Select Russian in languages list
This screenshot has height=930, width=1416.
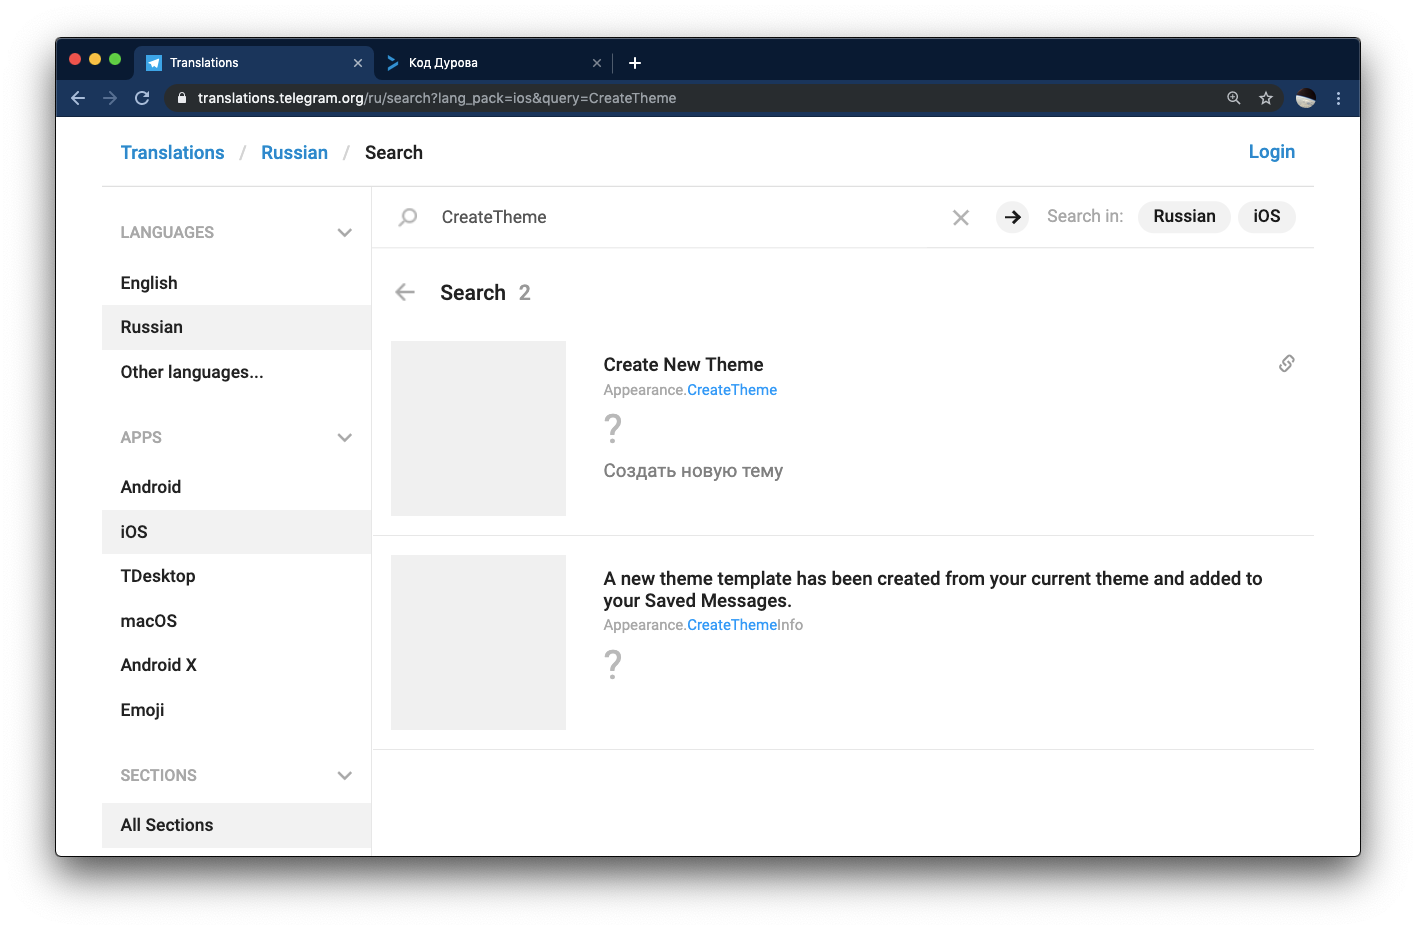[x=237, y=327]
